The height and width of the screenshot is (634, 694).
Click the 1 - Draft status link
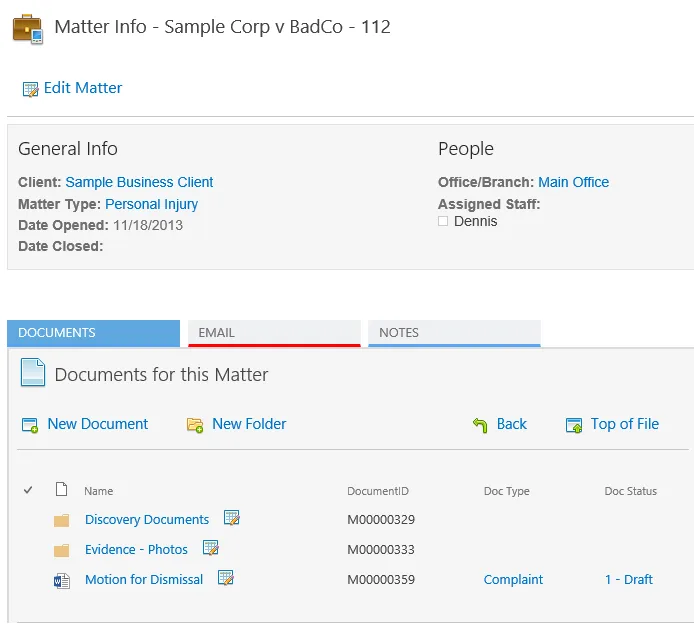628,580
